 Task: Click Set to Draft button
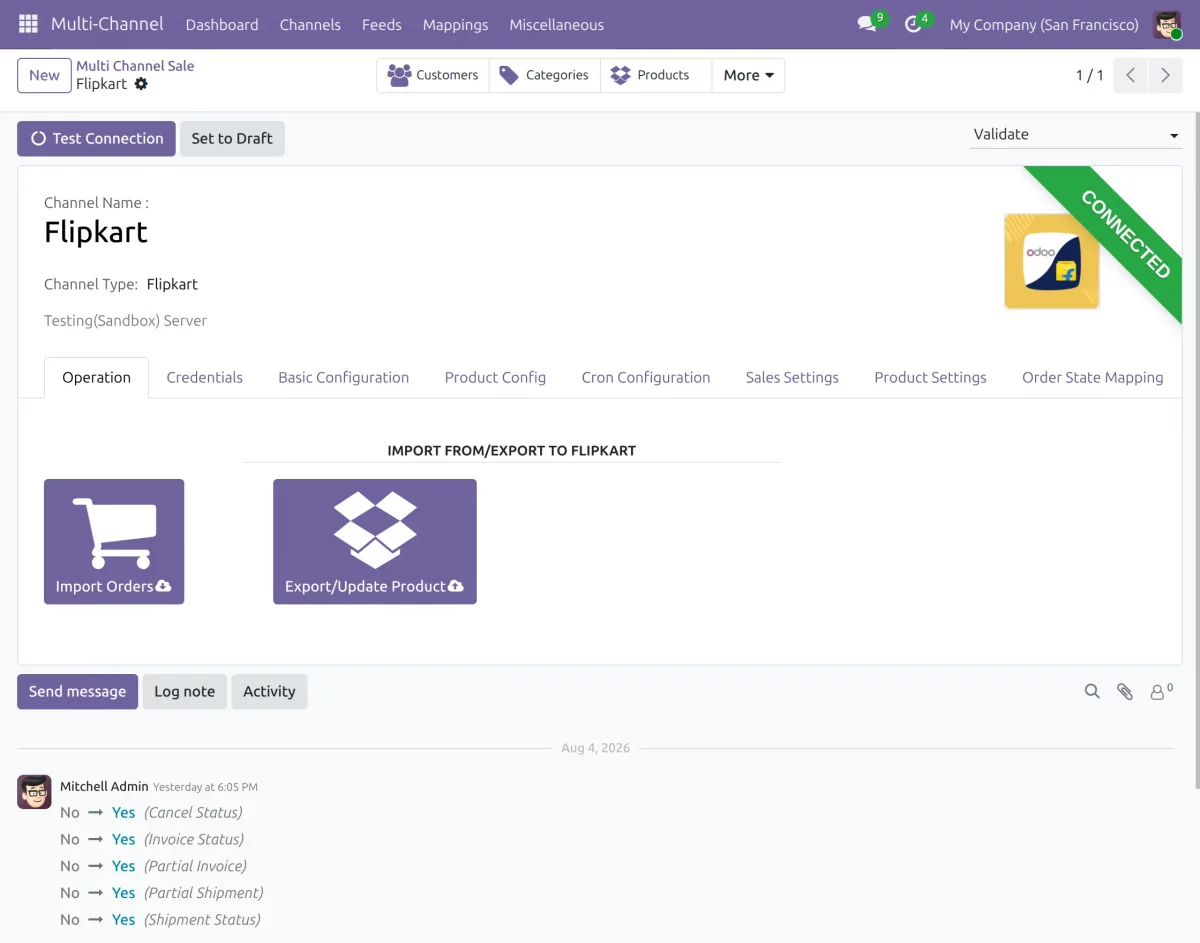click(232, 138)
